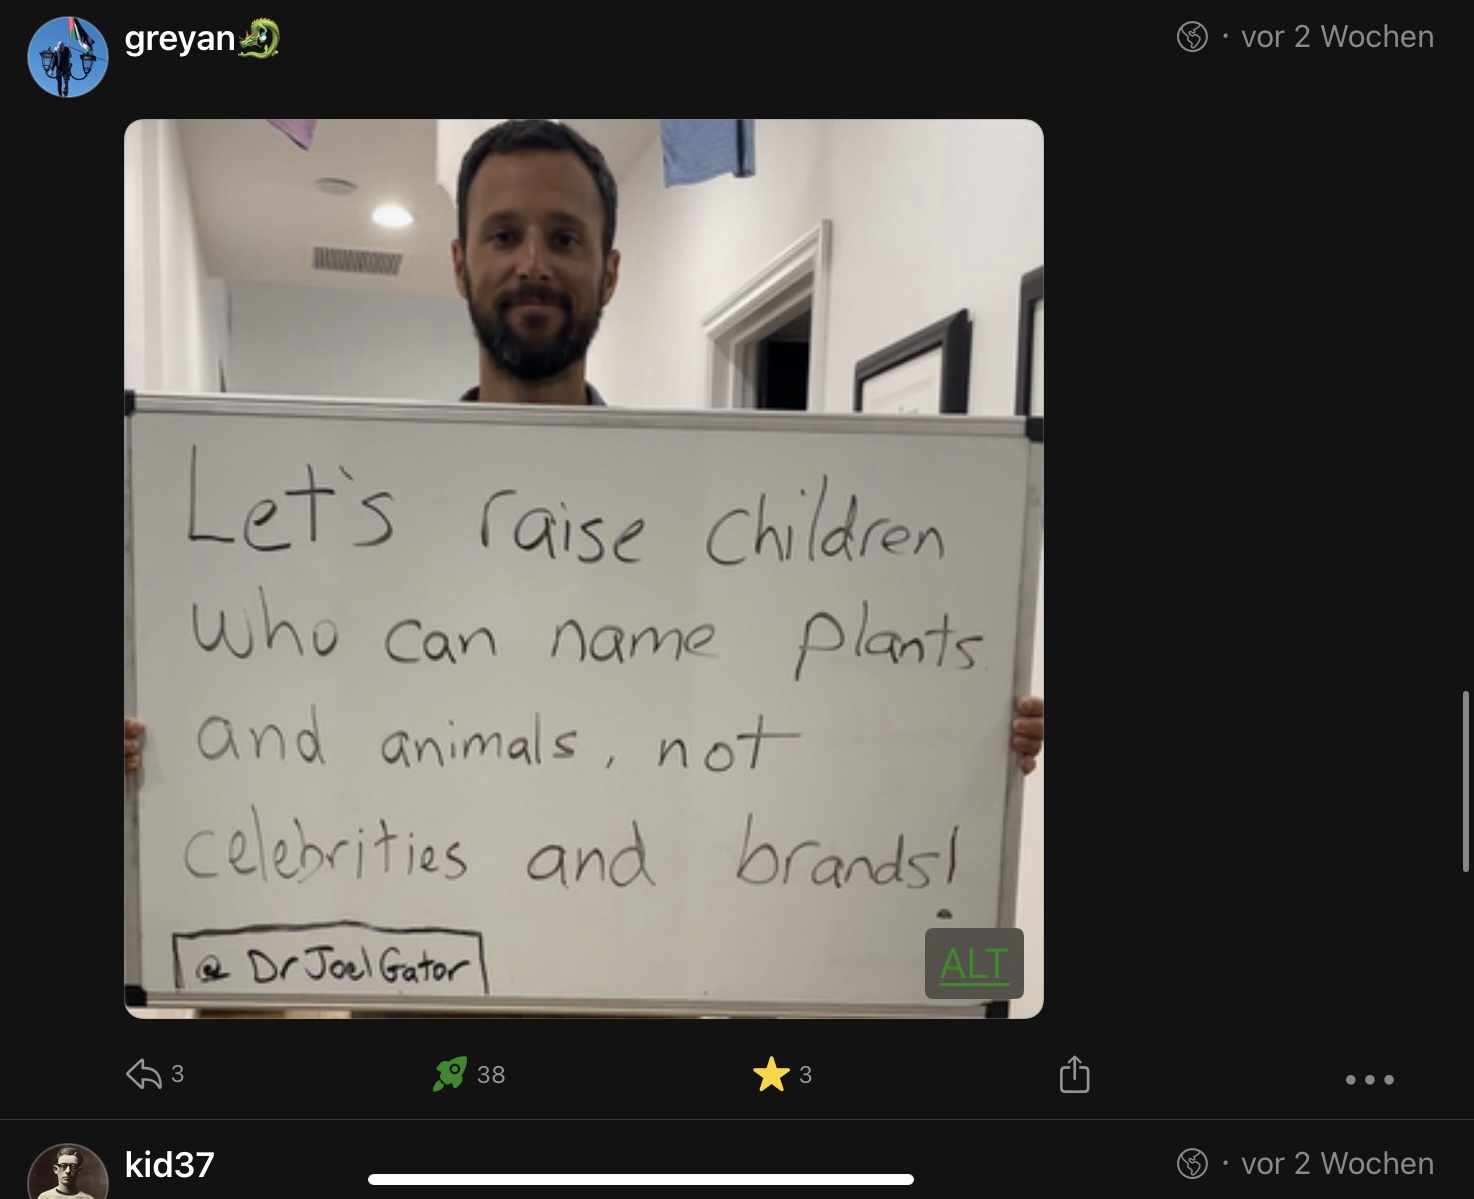Boost the post with rocket icon

pos(450,1074)
